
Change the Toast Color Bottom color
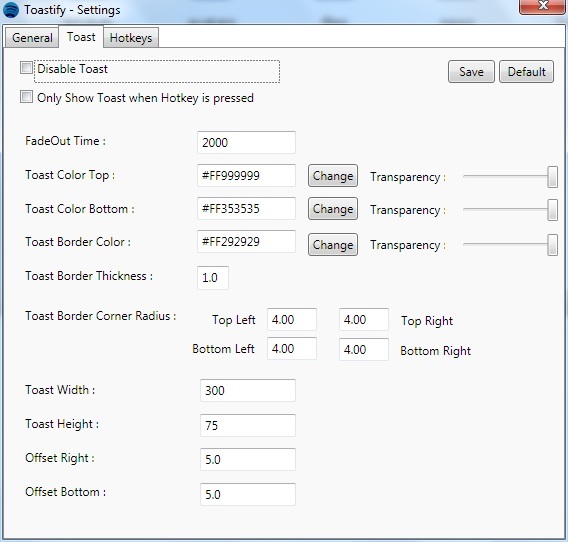tap(333, 209)
